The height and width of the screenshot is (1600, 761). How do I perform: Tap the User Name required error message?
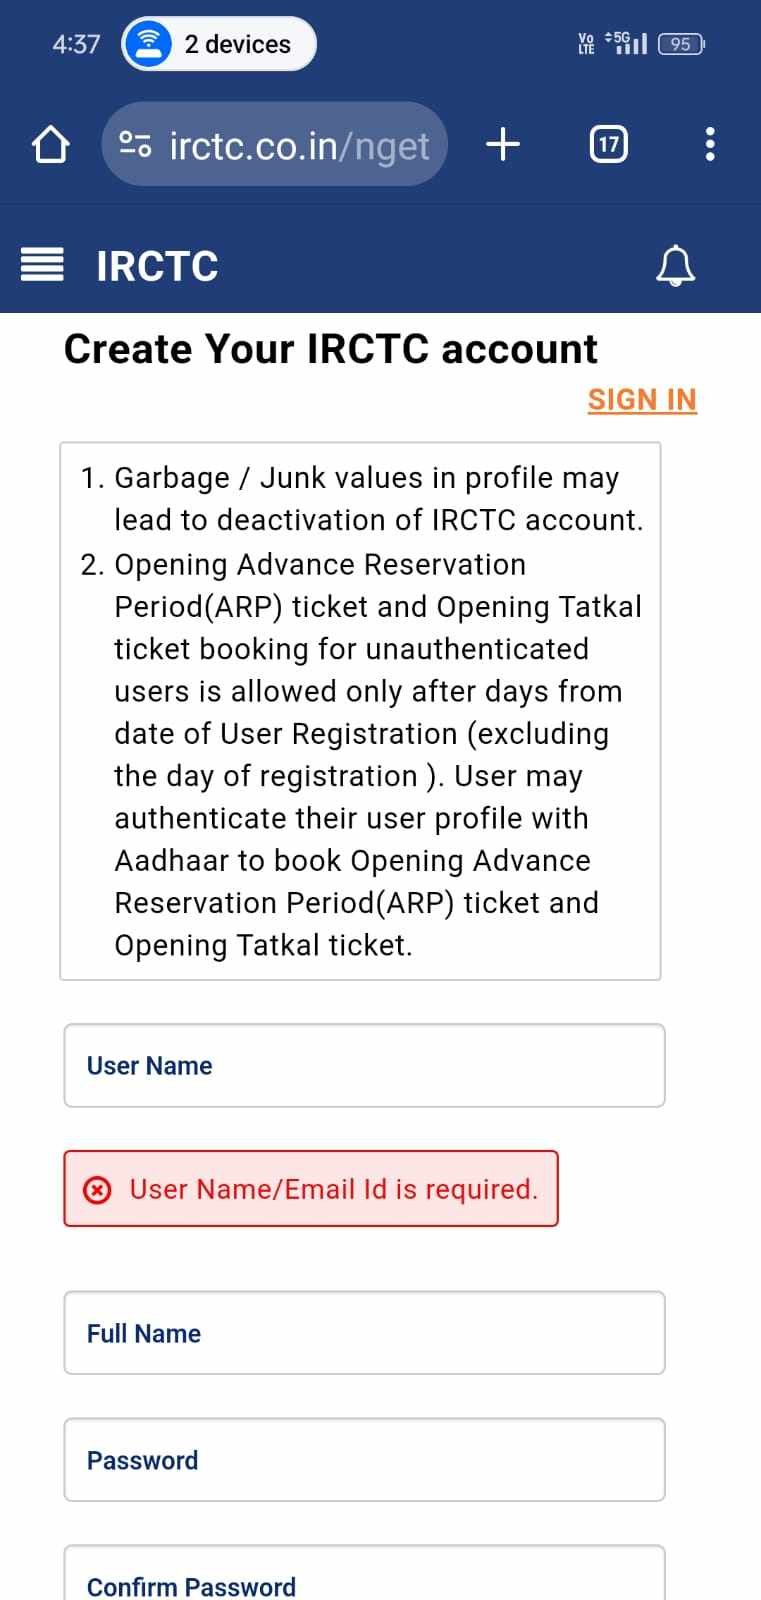tap(333, 1189)
